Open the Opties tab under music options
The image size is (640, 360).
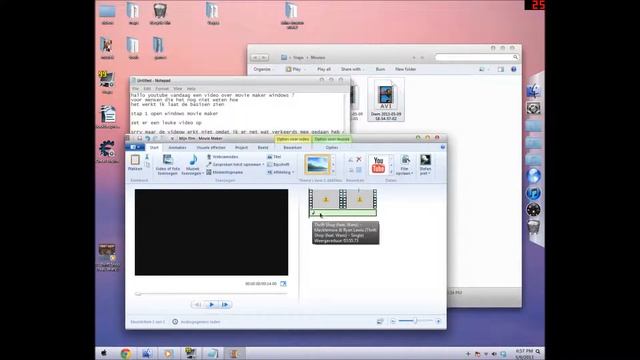[332, 147]
